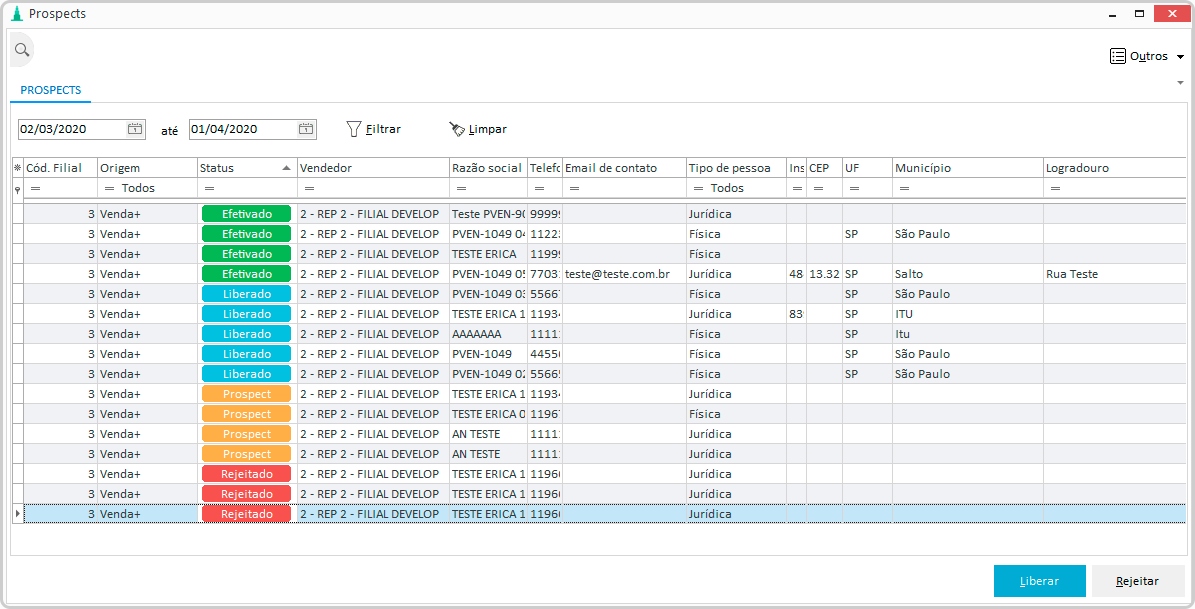1195x609 pixels.
Task: Expand the Outros dropdown arrow
Action: pos(1181,57)
